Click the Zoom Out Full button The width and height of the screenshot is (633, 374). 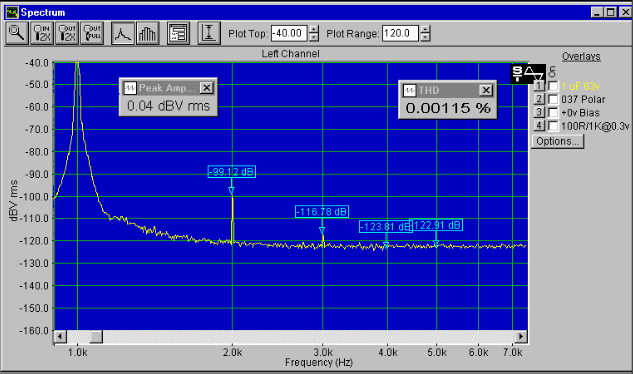(x=92, y=33)
